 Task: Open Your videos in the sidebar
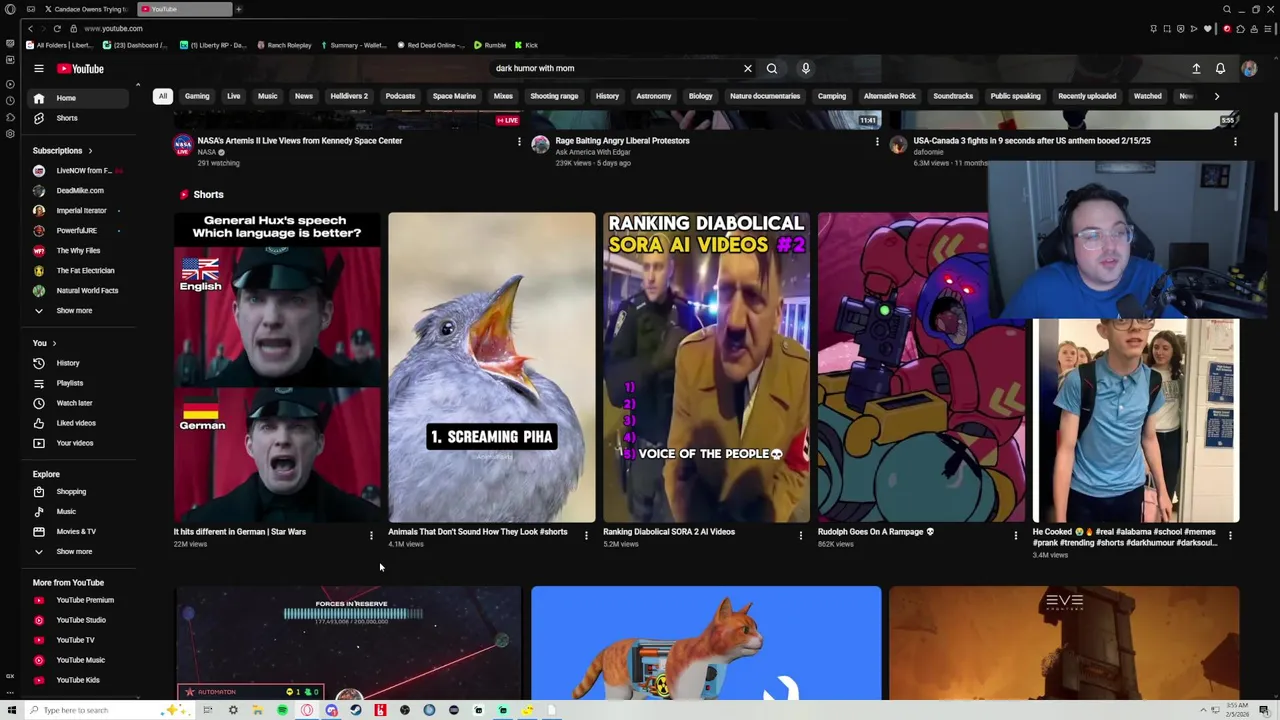tap(78, 443)
